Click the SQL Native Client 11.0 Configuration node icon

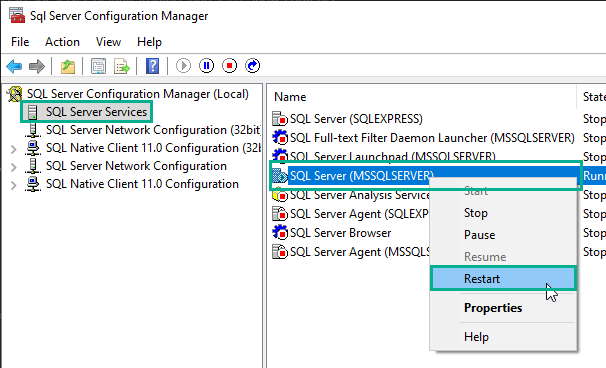pyautogui.click(x=33, y=184)
